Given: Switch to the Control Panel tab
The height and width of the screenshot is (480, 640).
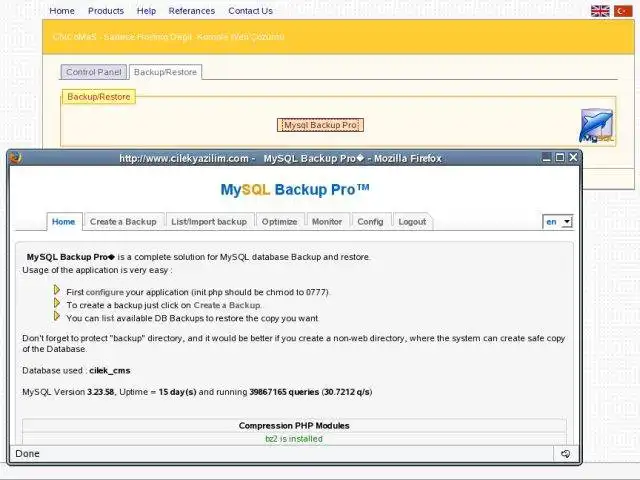Looking at the screenshot, I should (94, 72).
